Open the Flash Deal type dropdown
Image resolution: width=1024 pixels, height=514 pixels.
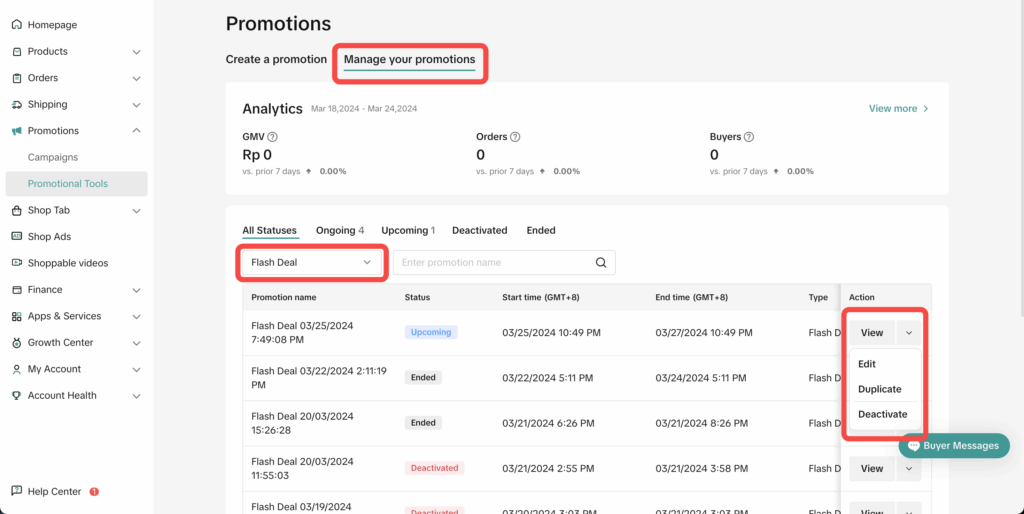coord(312,263)
